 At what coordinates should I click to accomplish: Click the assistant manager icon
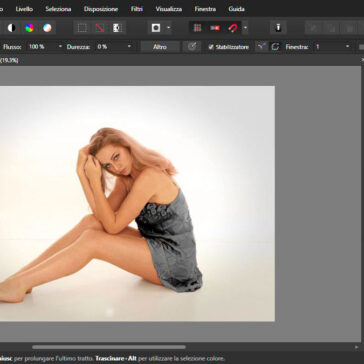(278, 28)
